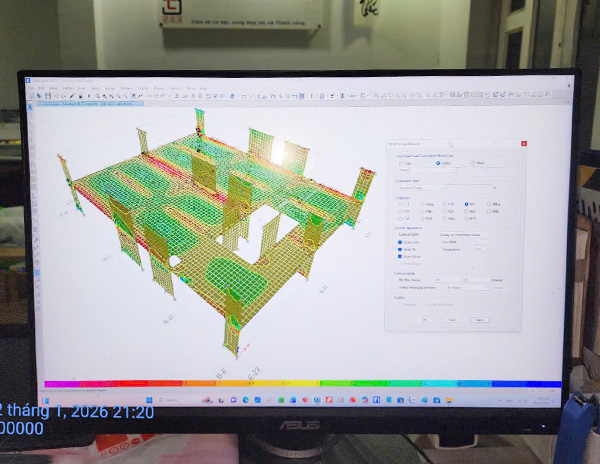The image size is (600, 464).
Task: Choose the F11 component radio button
Action: [401, 204]
